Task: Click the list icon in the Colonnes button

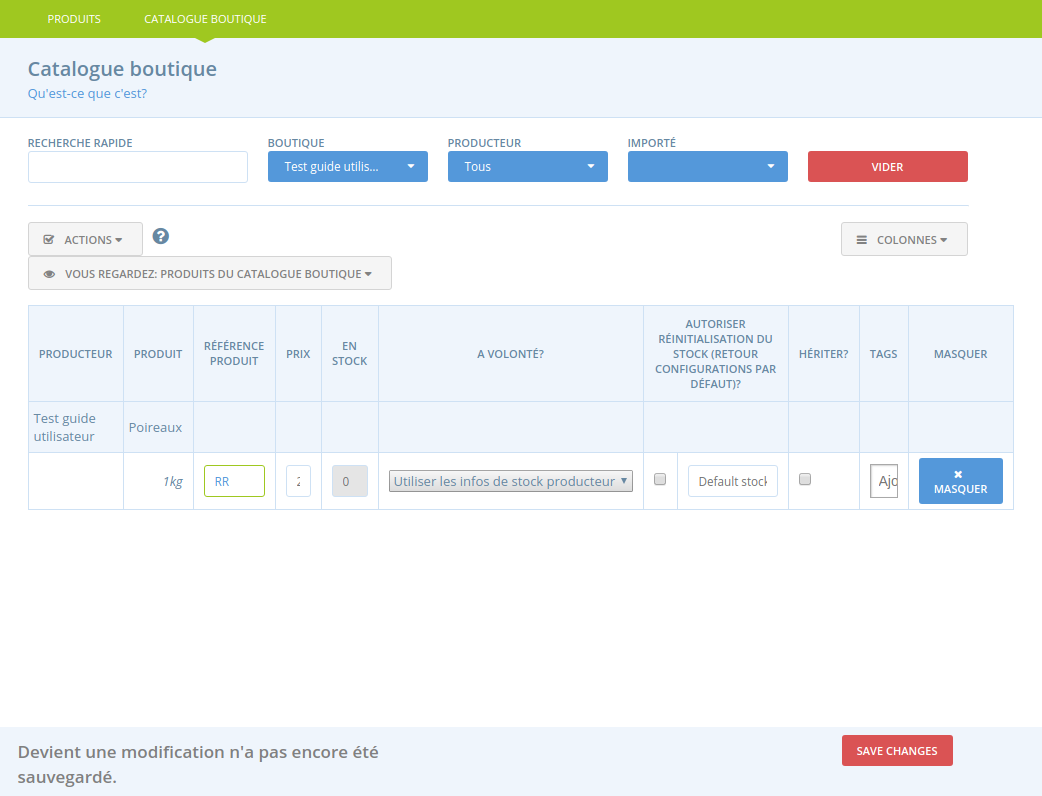Action: (x=861, y=240)
